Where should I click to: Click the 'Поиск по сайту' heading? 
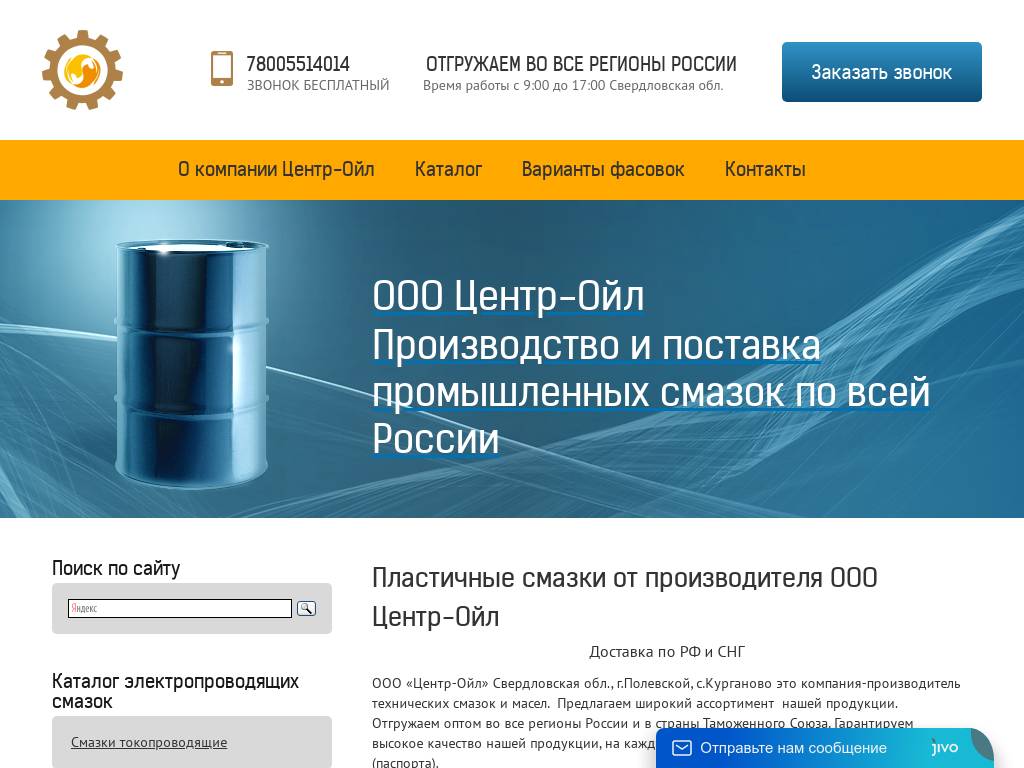pyautogui.click(x=116, y=568)
